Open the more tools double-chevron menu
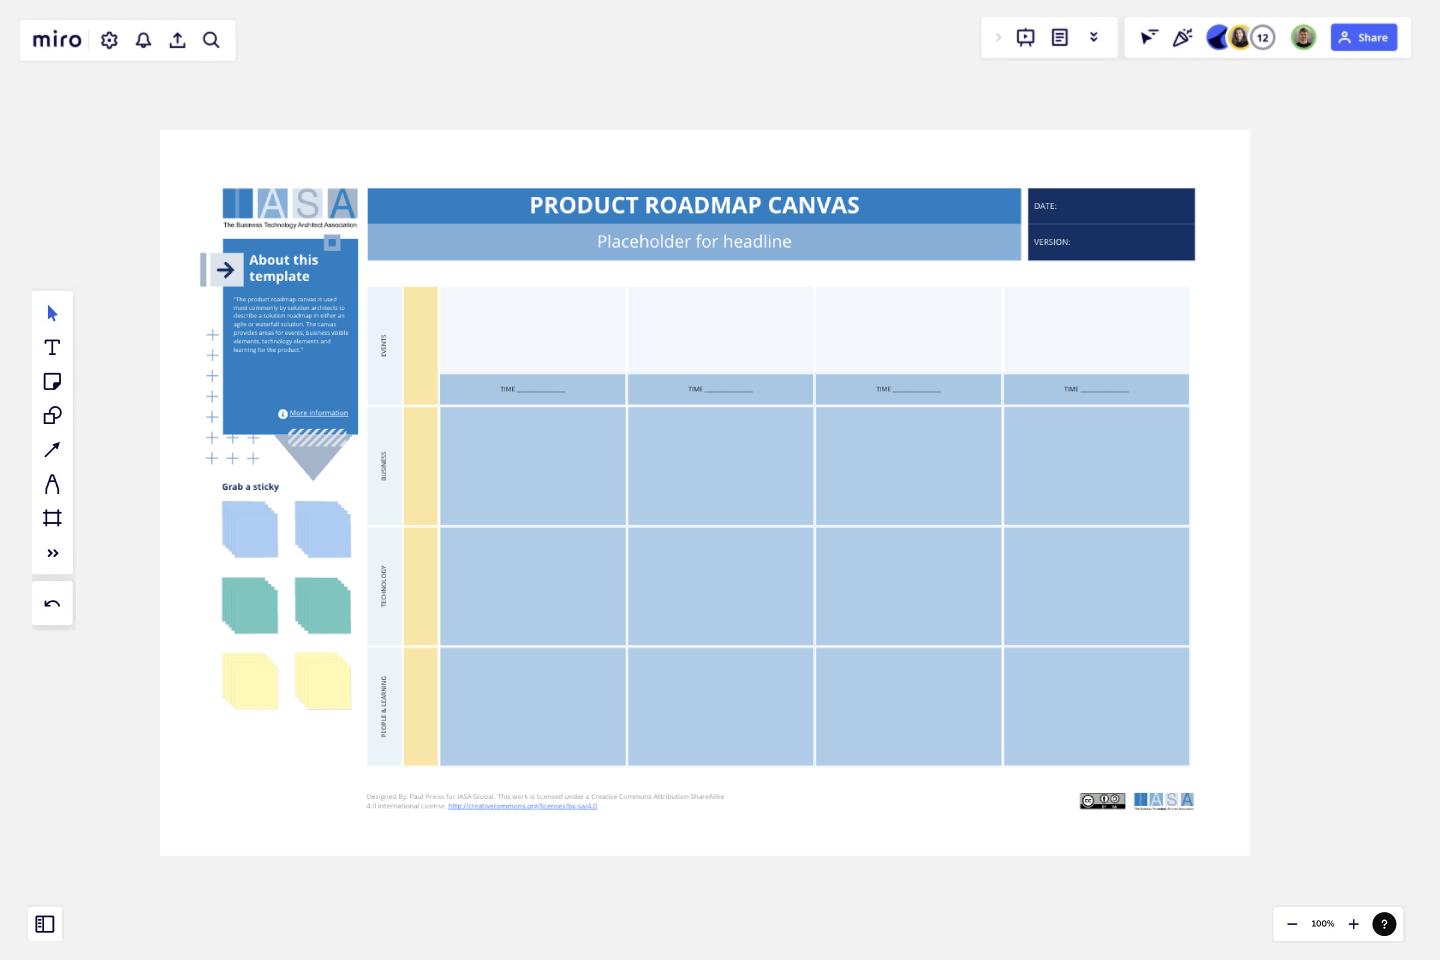1440x960 pixels. [52, 552]
